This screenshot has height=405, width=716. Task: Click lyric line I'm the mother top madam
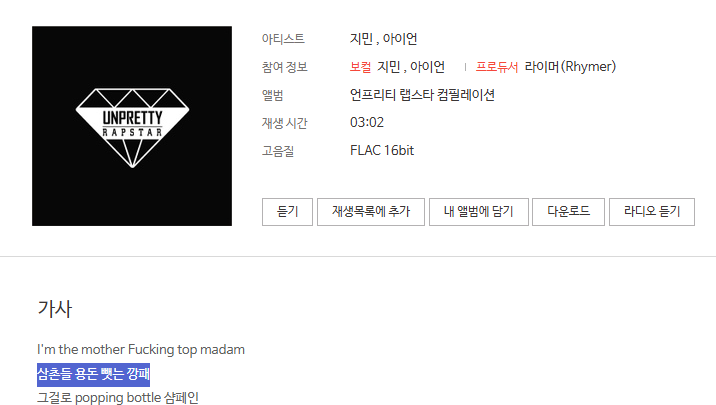coord(141,350)
